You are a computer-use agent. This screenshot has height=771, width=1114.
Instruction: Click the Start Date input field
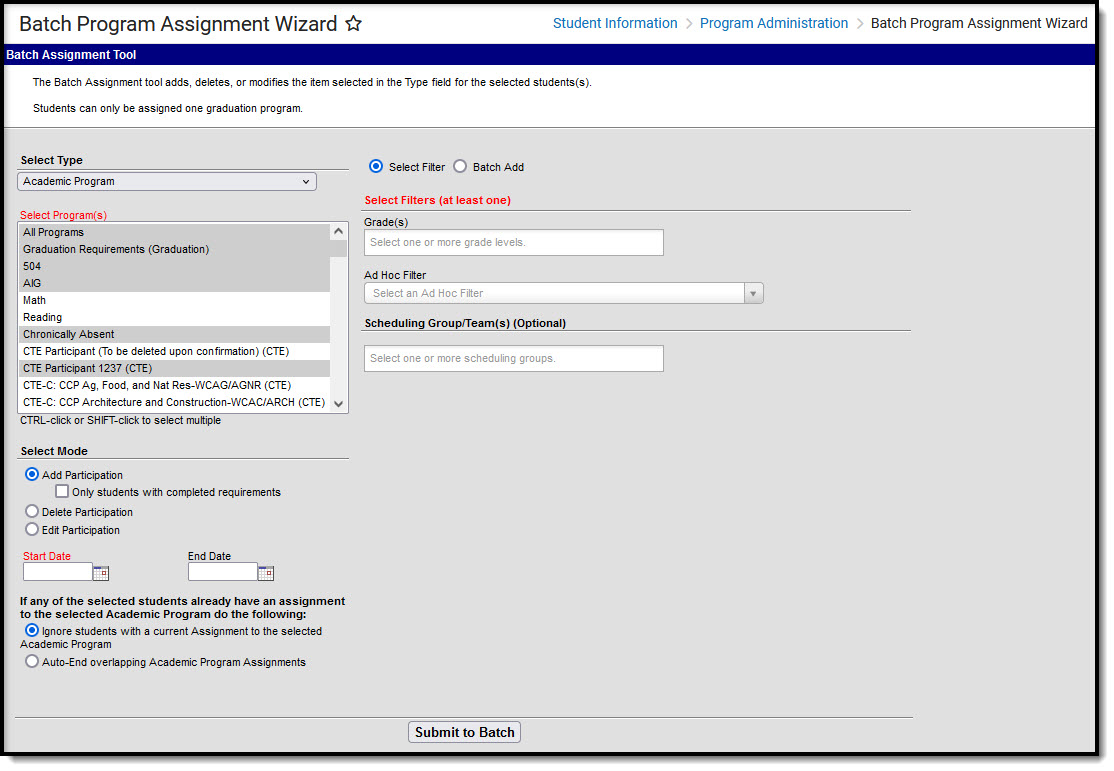point(58,572)
